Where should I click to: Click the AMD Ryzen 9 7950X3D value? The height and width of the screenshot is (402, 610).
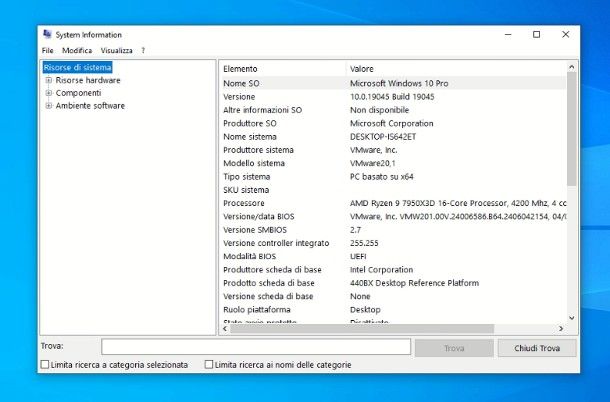[x=458, y=203]
